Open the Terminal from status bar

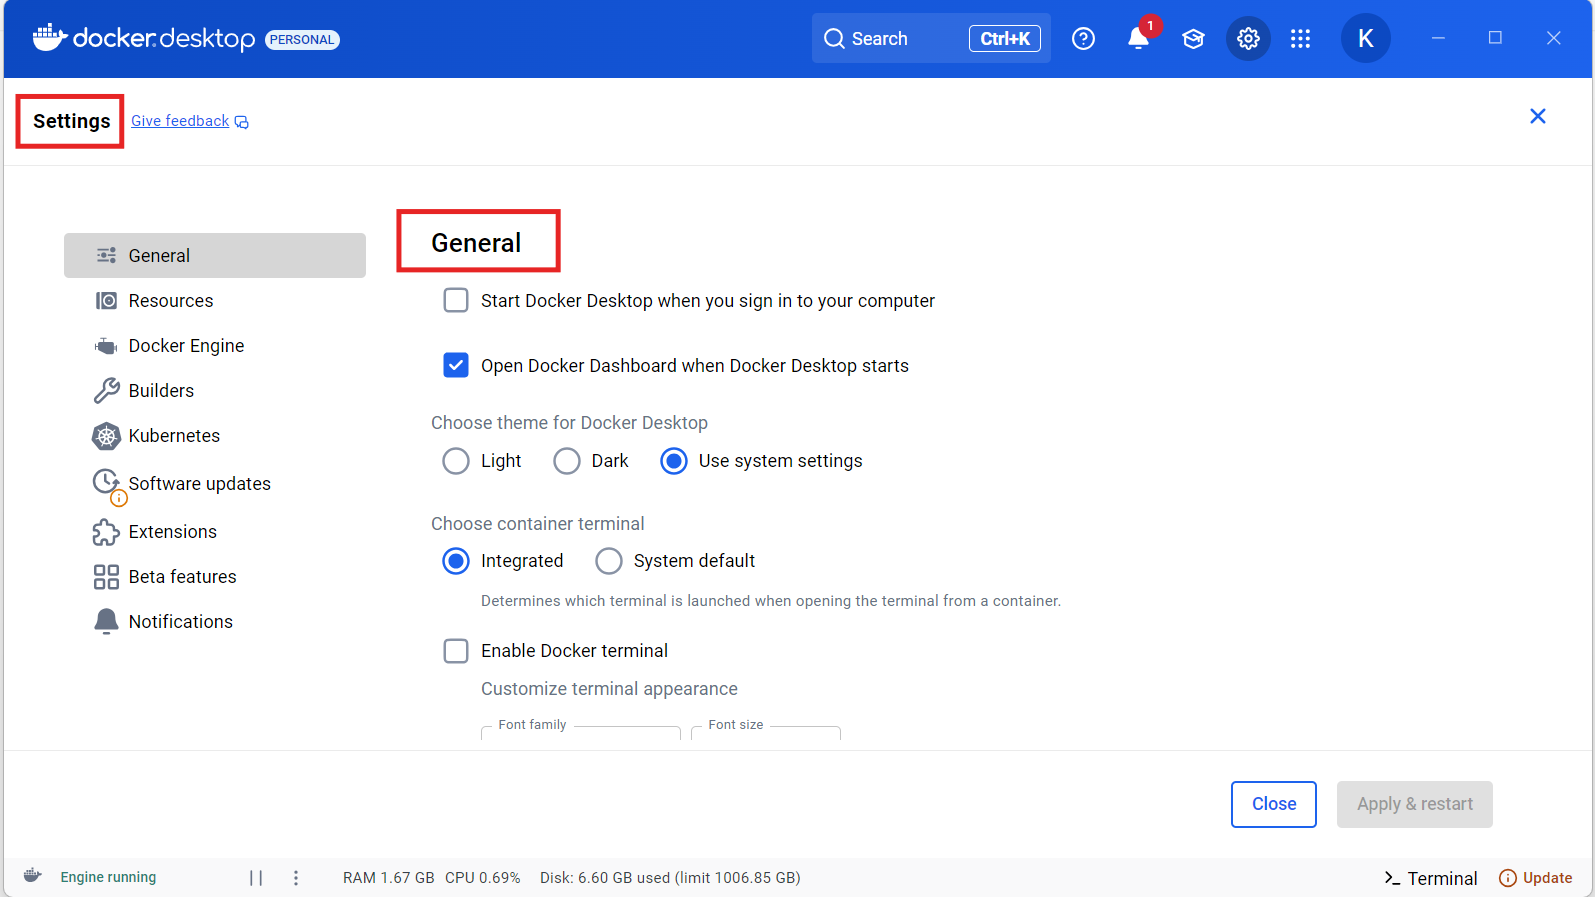pos(1431,878)
